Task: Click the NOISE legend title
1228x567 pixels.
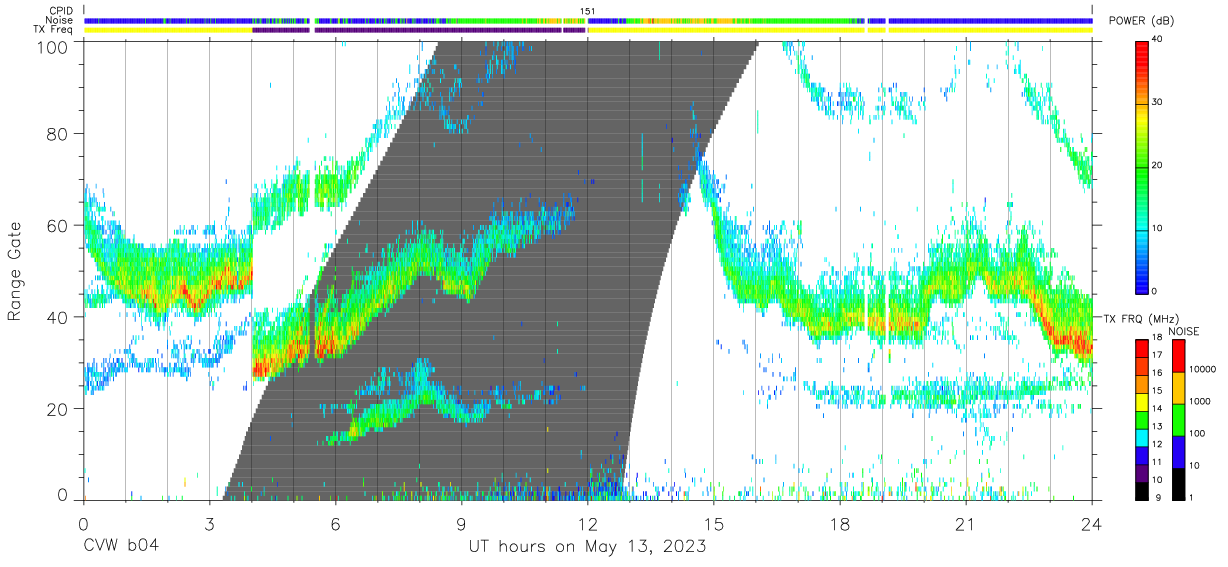Action: [1185, 330]
